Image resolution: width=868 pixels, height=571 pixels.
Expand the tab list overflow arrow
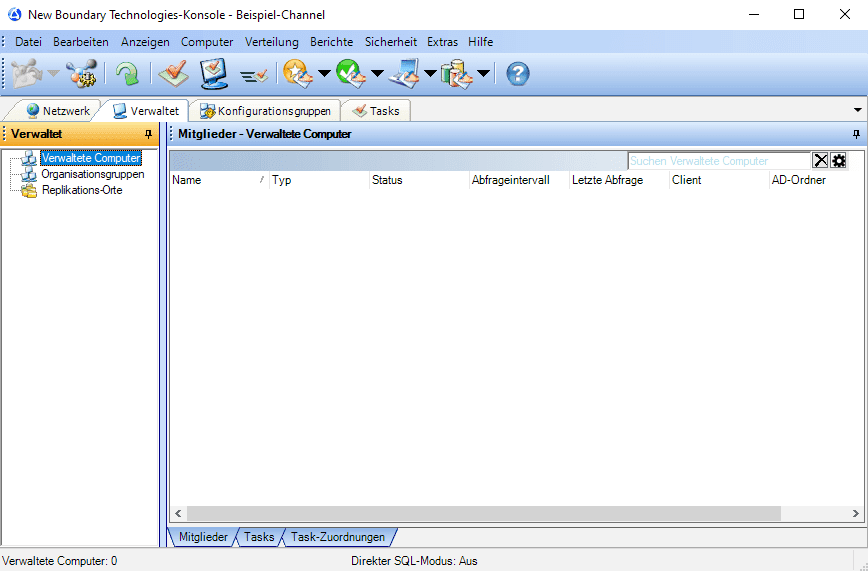pyautogui.click(x=858, y=110)
